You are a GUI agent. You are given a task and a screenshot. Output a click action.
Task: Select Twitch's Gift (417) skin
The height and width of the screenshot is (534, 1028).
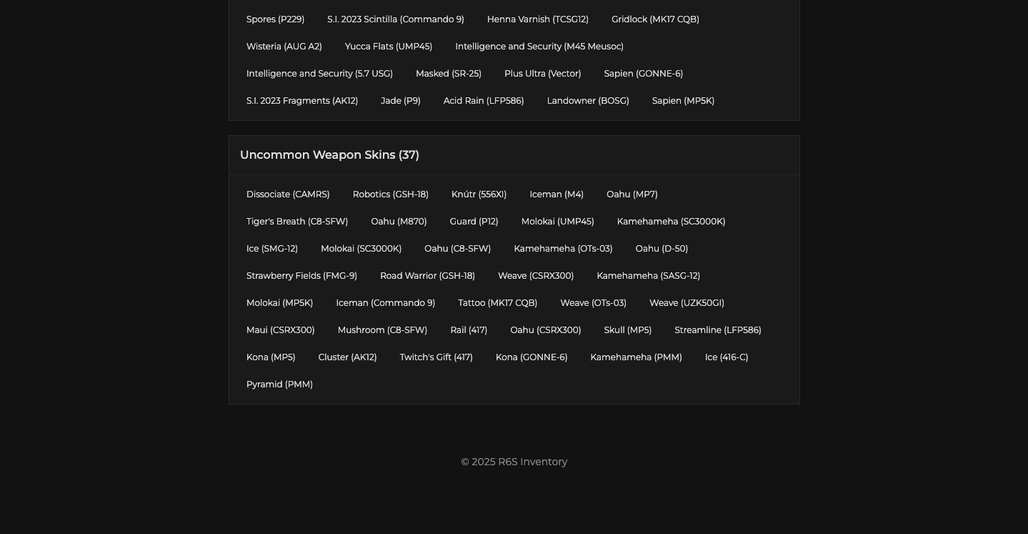[436, 358]
